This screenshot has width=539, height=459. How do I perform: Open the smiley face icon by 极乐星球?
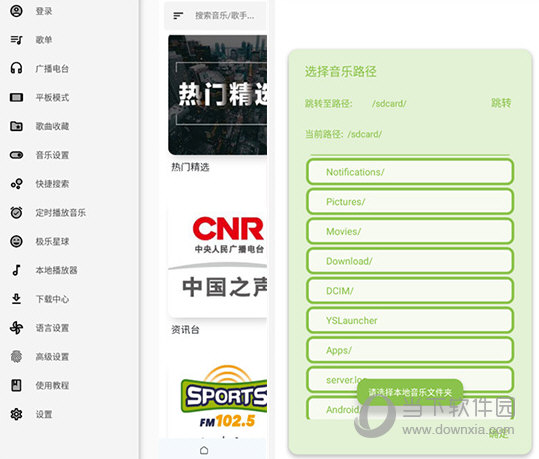16,241
